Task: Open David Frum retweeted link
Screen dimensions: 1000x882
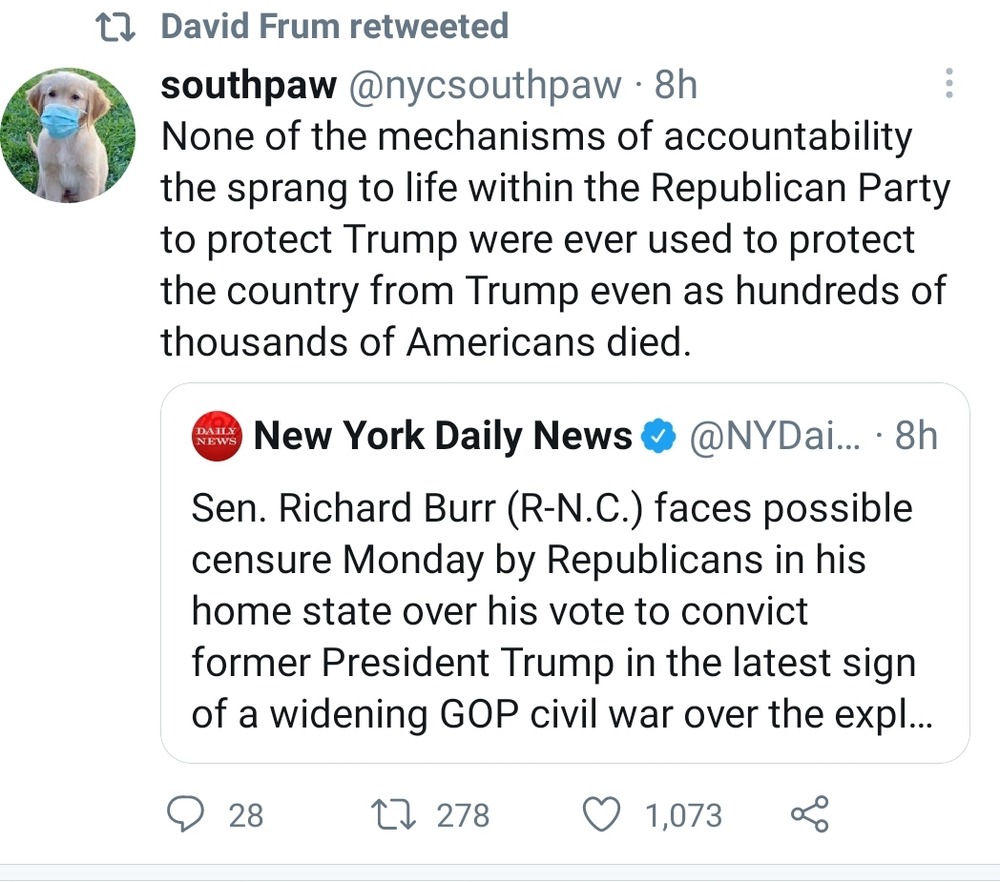Action: click(x=334, y=27)
